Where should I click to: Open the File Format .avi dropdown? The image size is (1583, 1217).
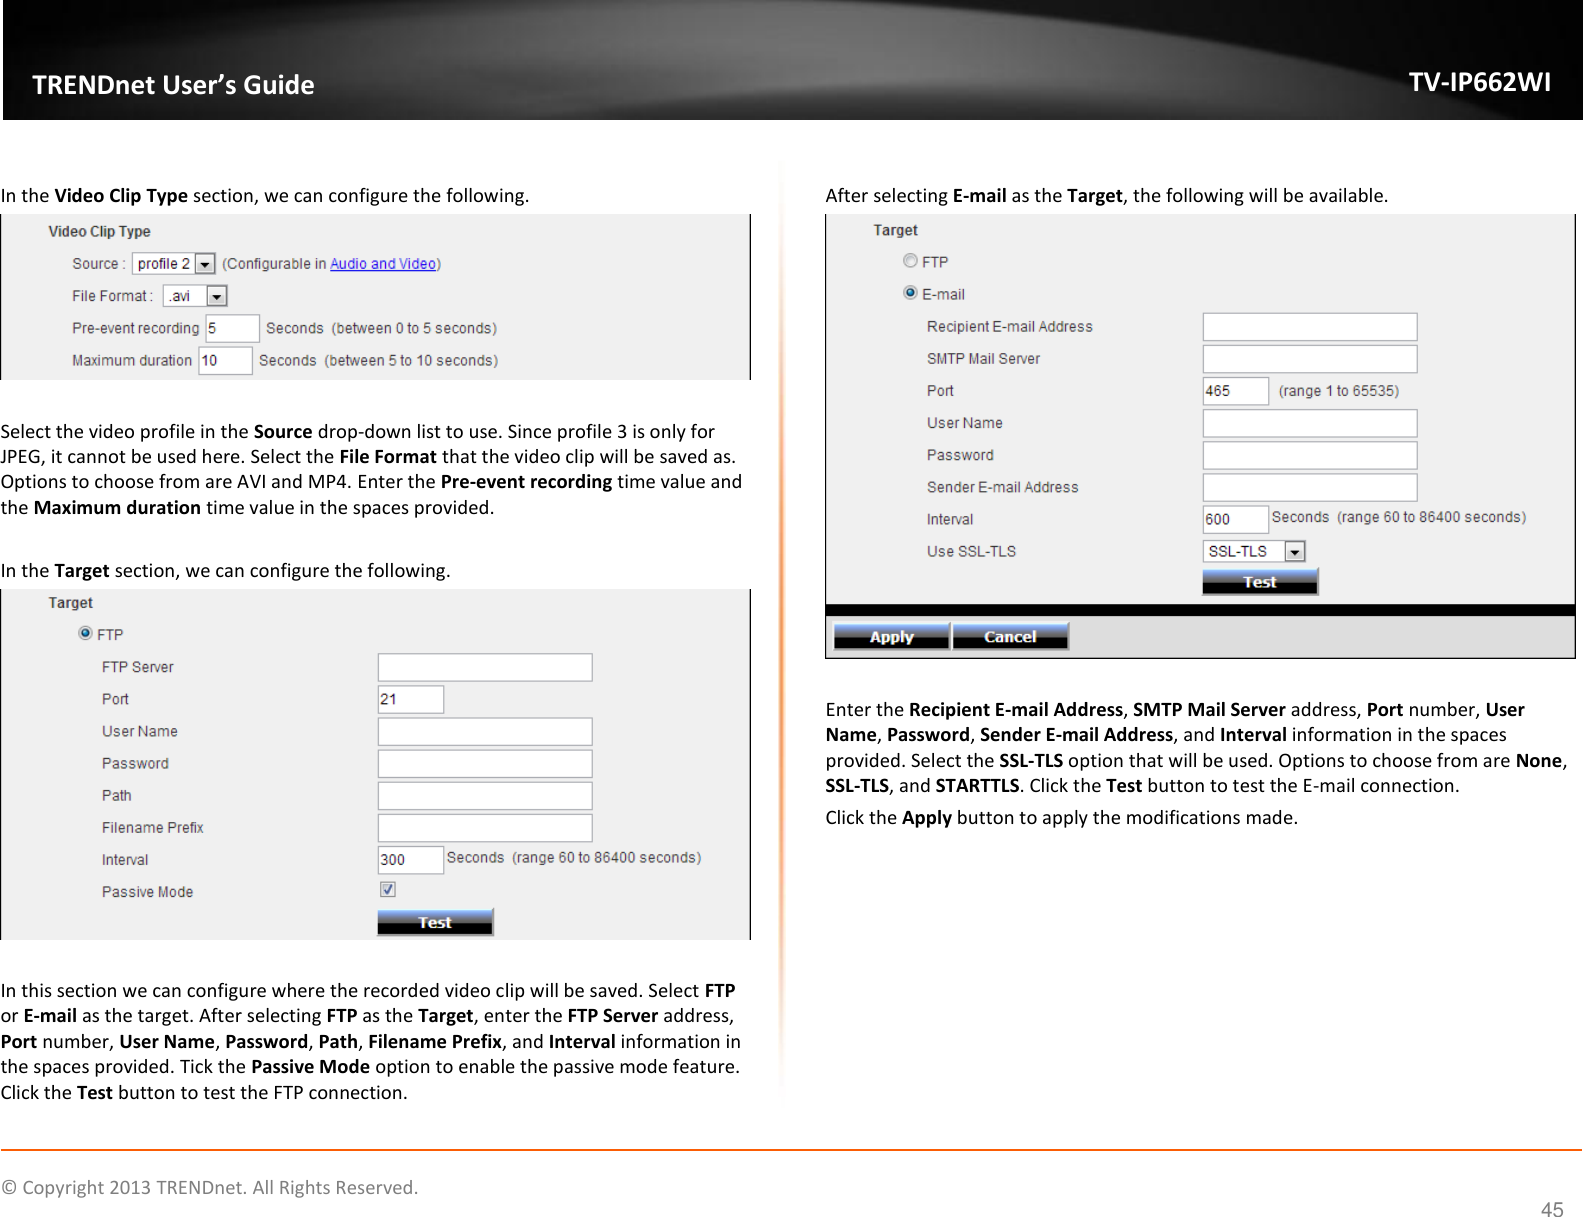pyautogui.click(x=196, y=296)
